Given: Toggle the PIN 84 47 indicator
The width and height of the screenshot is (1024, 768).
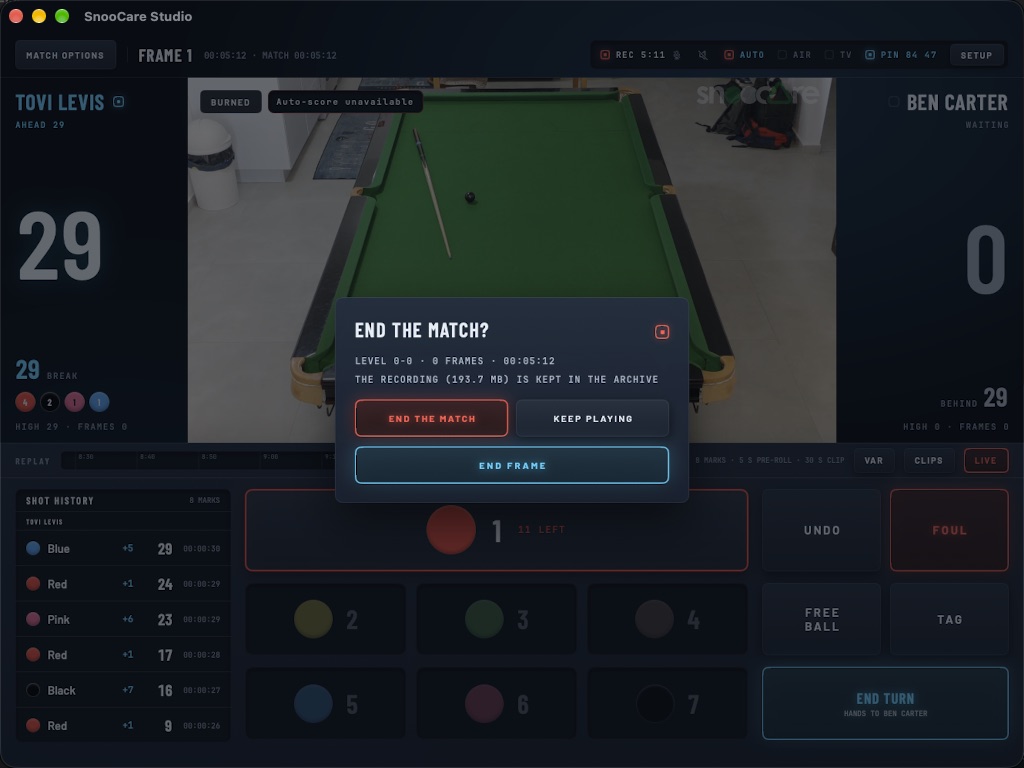Looking at the screenshot, I should [x=901, y=55].
